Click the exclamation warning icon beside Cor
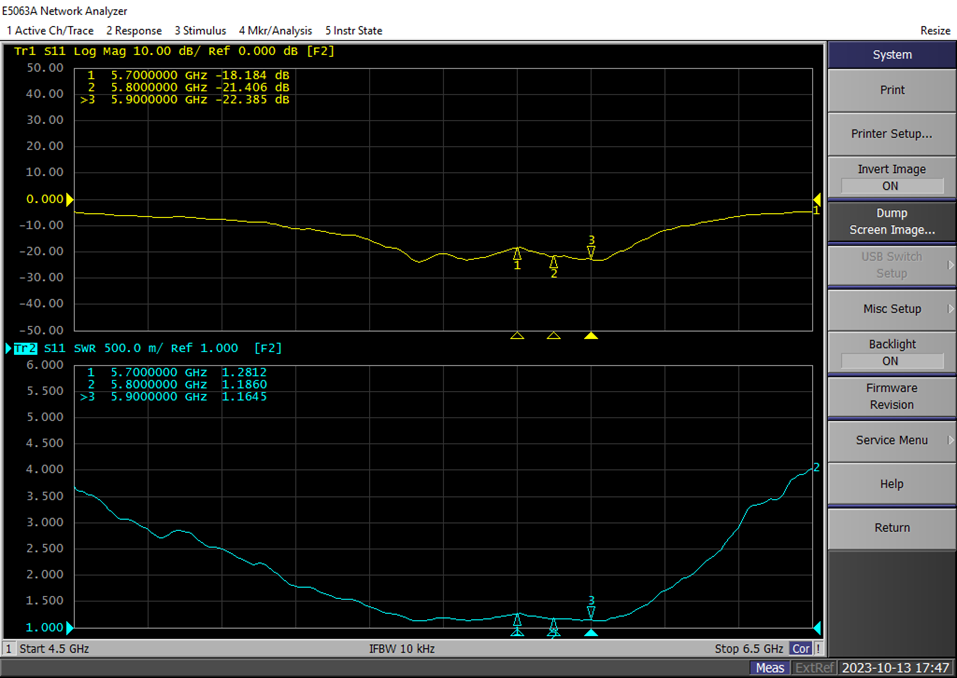The width and height of the screenshot is (957, 678). 817,648
